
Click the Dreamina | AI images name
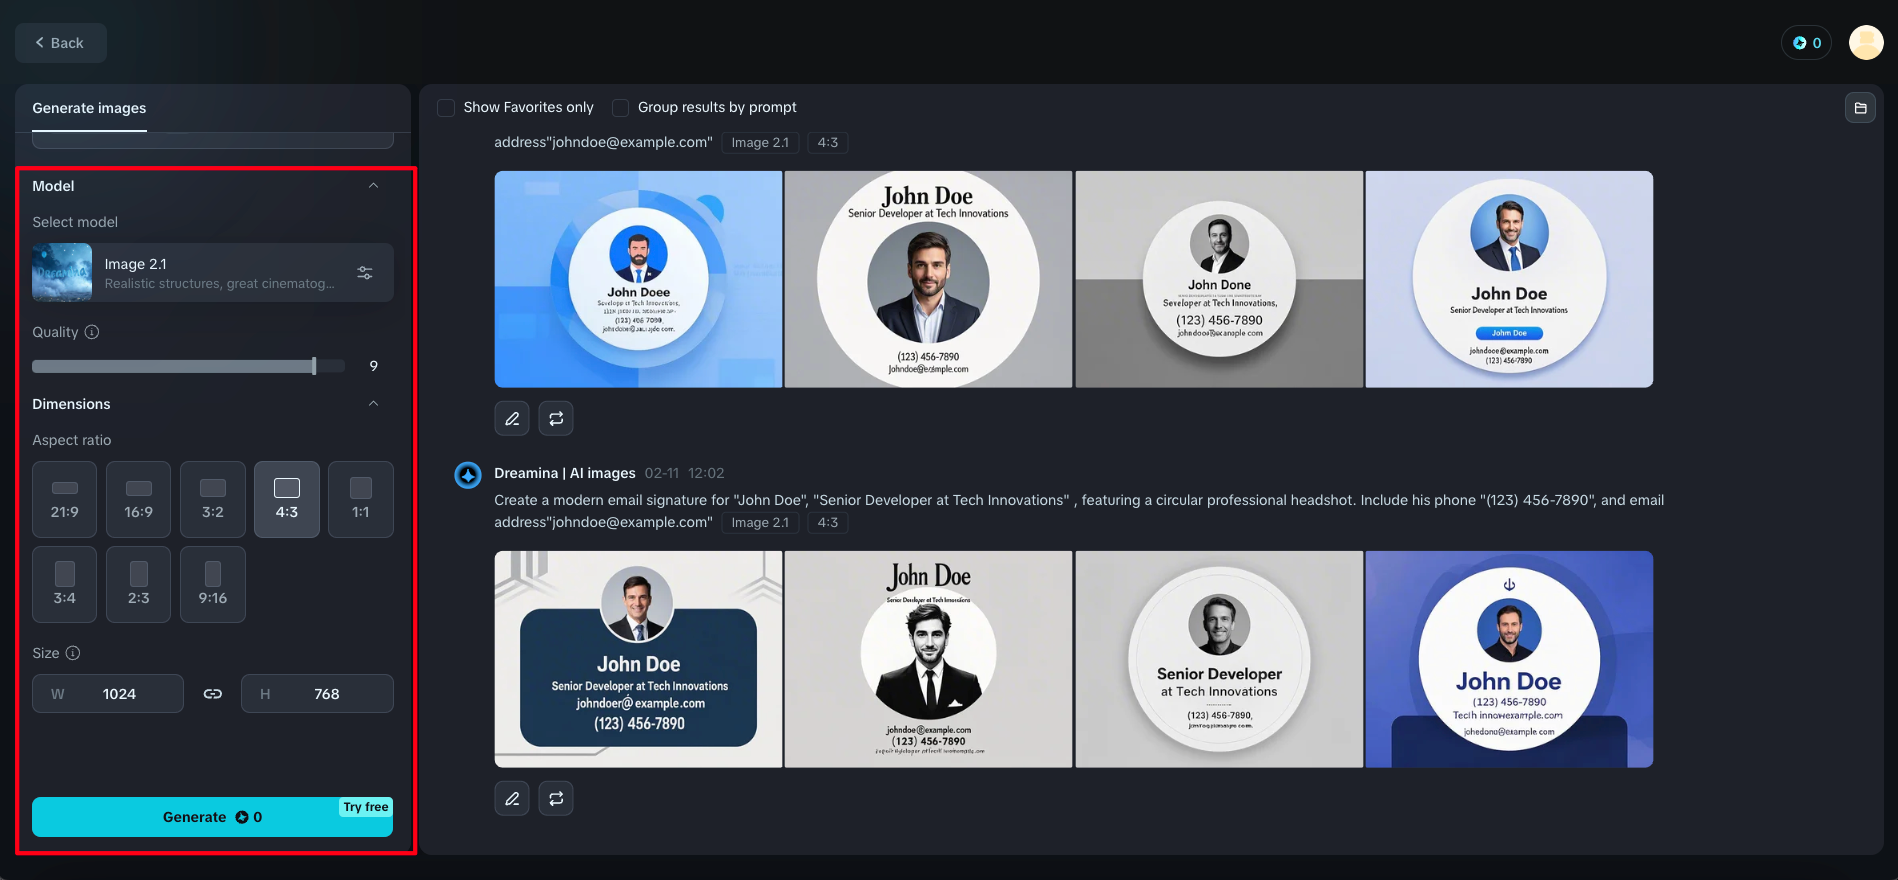point(565,473)
